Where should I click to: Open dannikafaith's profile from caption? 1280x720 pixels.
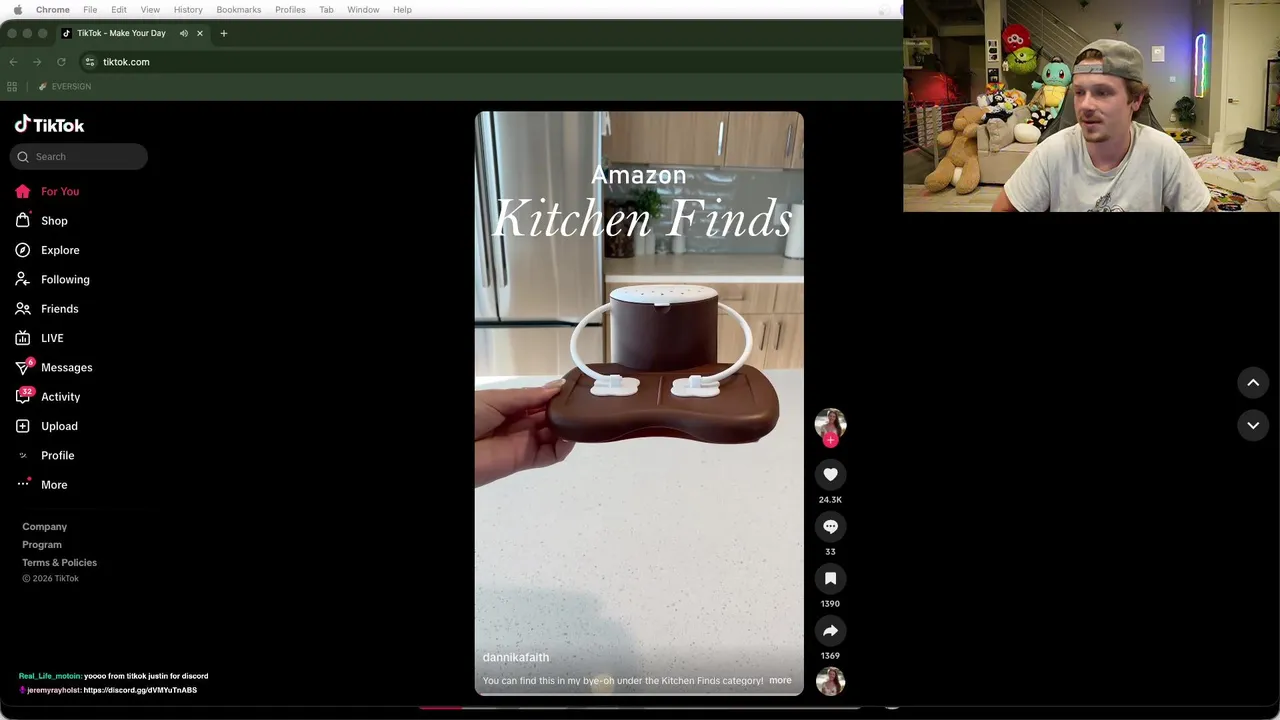coord(516,657)
